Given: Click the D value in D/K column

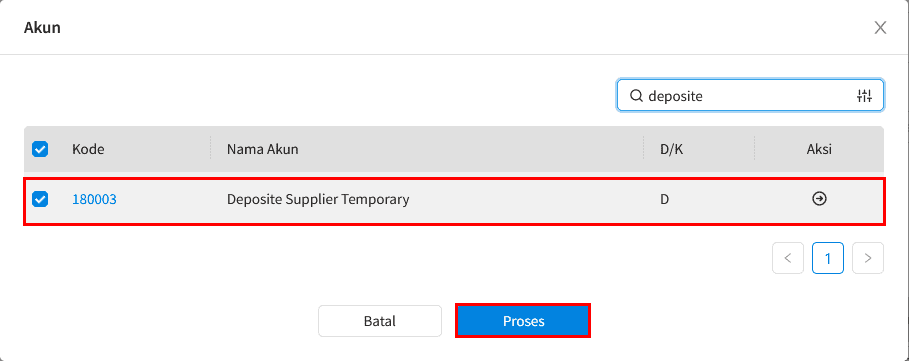Looking at the screenshot, I should pyautogui.click(x=664, y=199).
